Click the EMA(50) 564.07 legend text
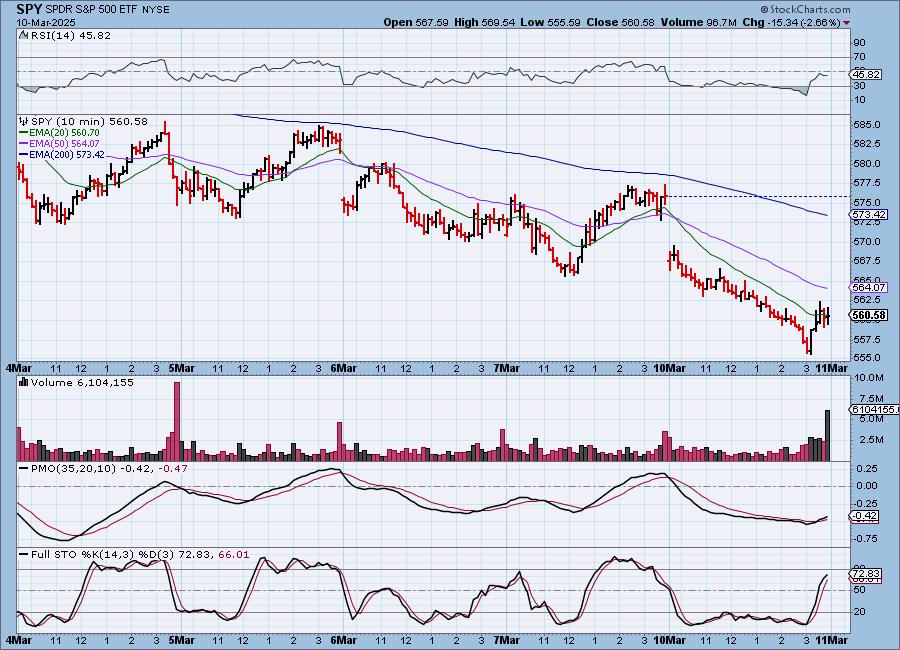Screen dimensions: 900x650 tap(64, 144)
